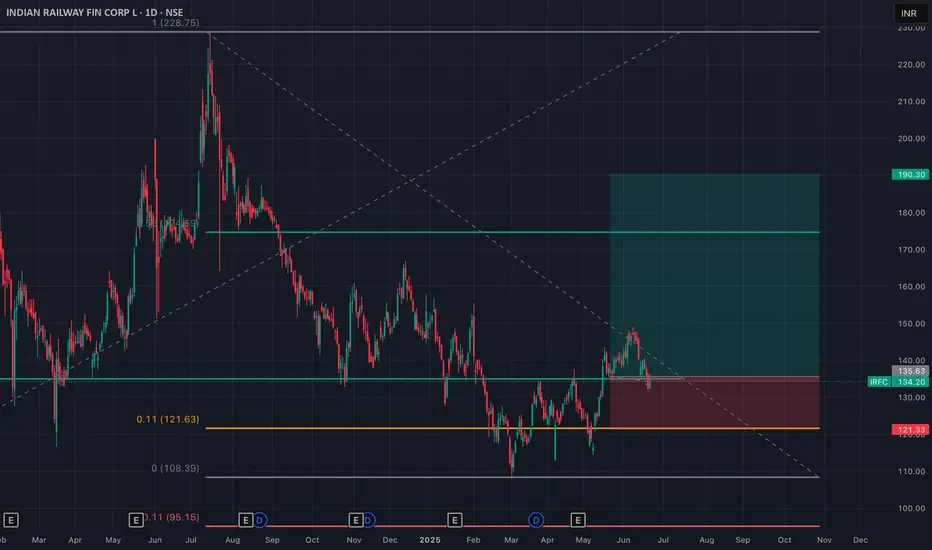Viewport: 932px width, 550px height.
Task: Select the orange 121.63 horizontal line
Action: (x=512, y=428)
